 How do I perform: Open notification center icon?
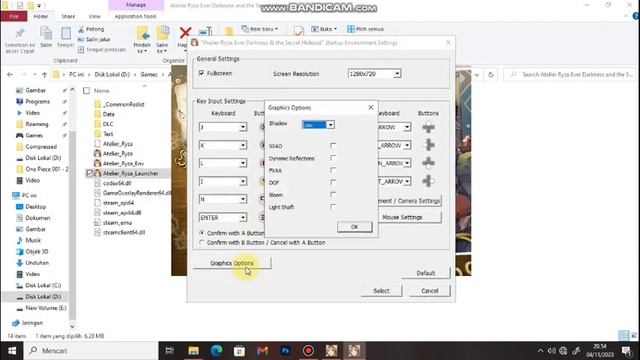click(627, 351)
